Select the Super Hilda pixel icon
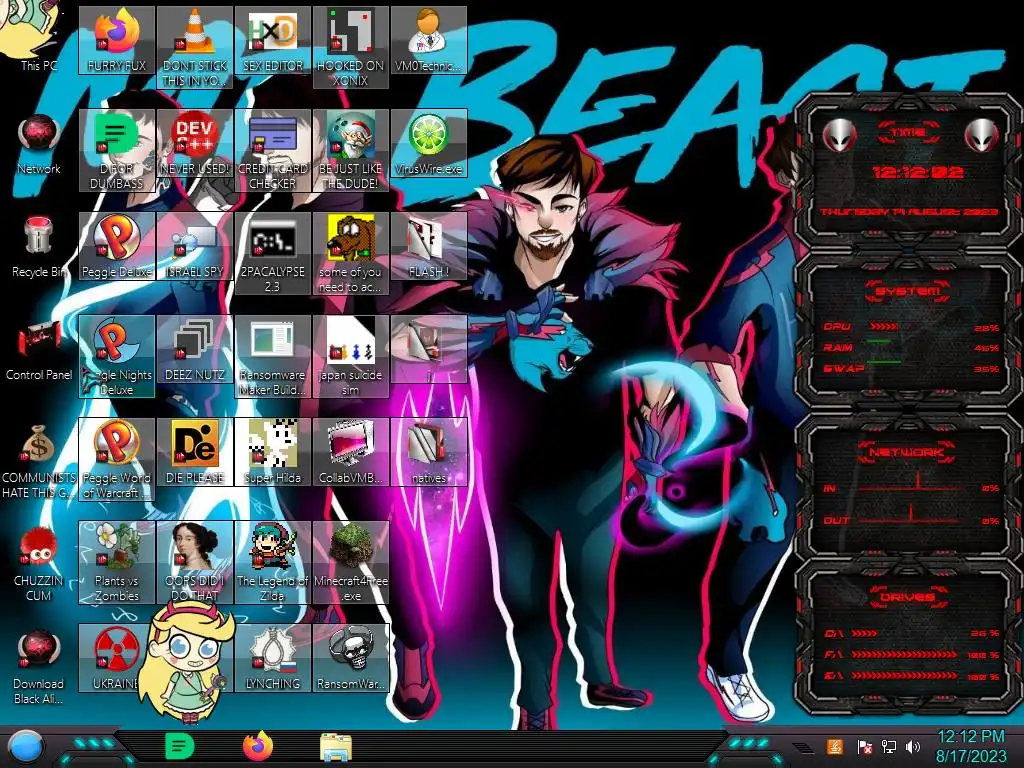Image resolution: width=1024 pixels, height=768 pixels. (272, 453)
